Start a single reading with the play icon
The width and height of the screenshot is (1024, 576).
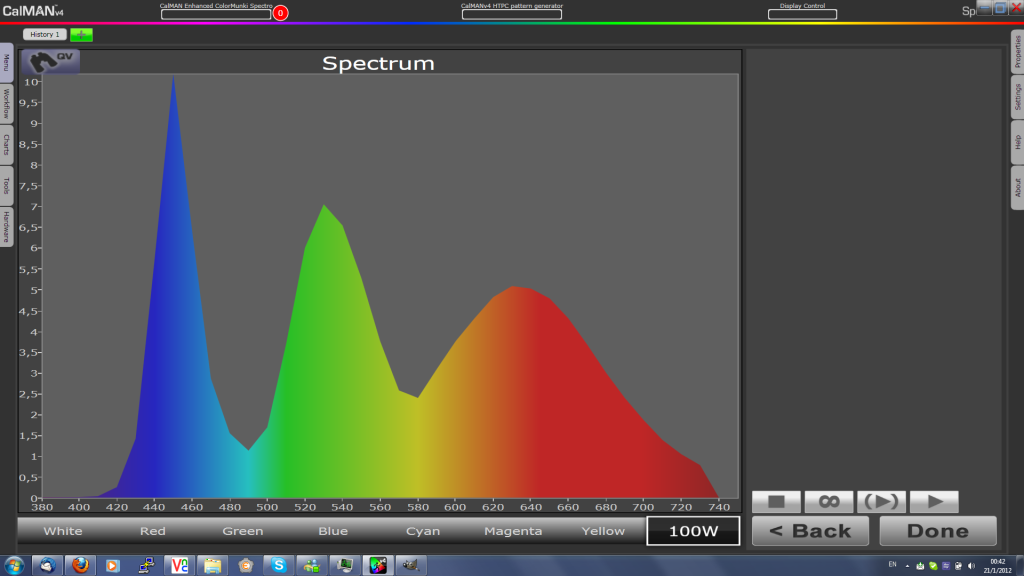(x=933, y=501)
